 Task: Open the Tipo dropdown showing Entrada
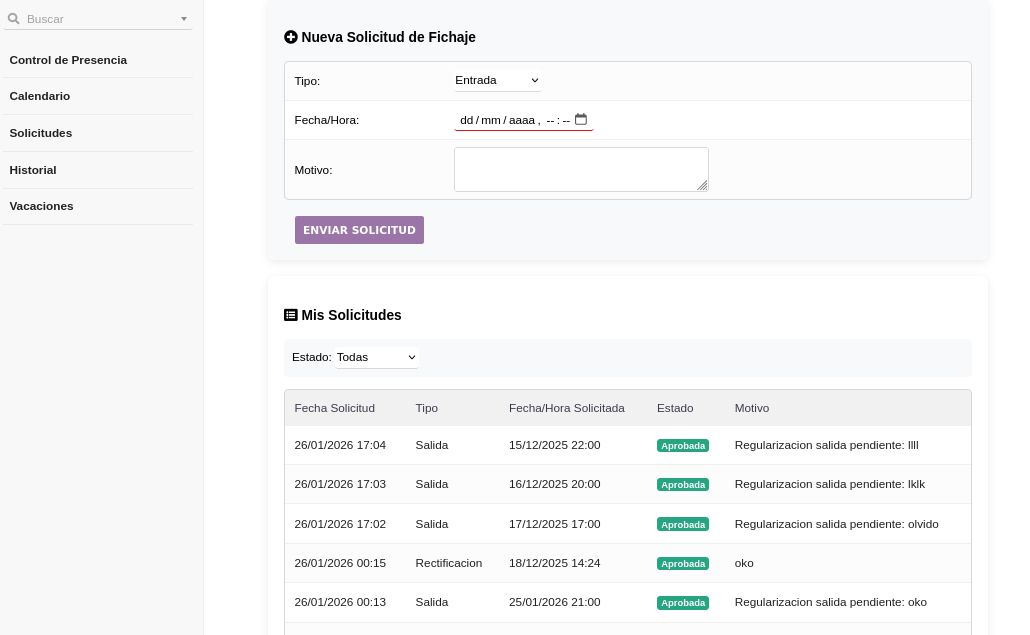[x=497, y=80]
